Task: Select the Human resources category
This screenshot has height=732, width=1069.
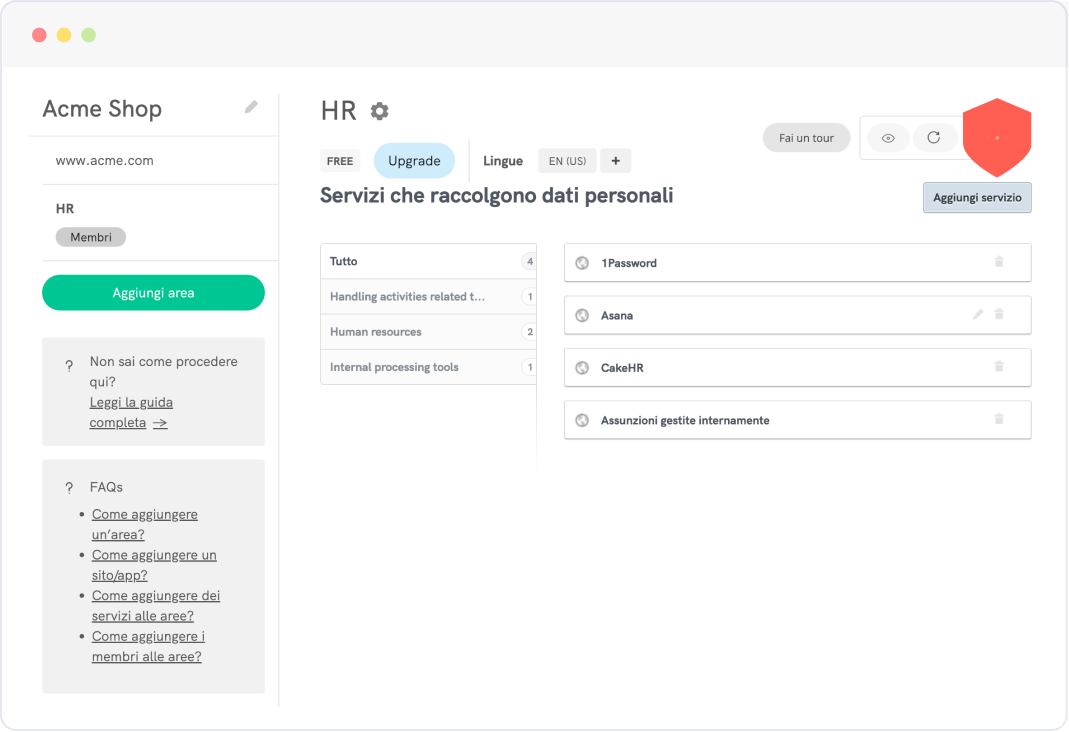Action: click(428, 332)
